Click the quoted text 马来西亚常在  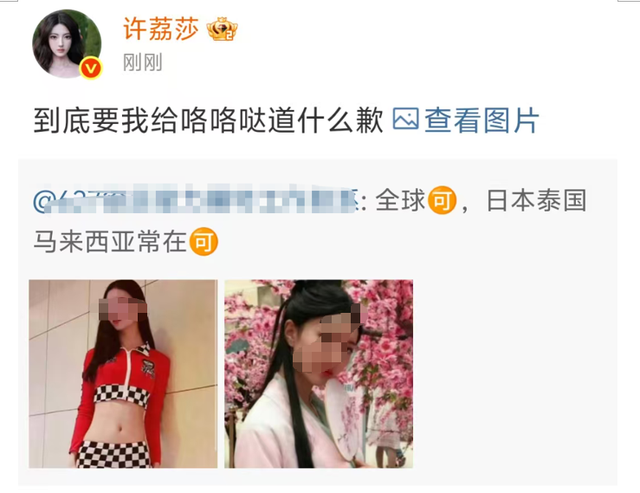coord(110,242)
